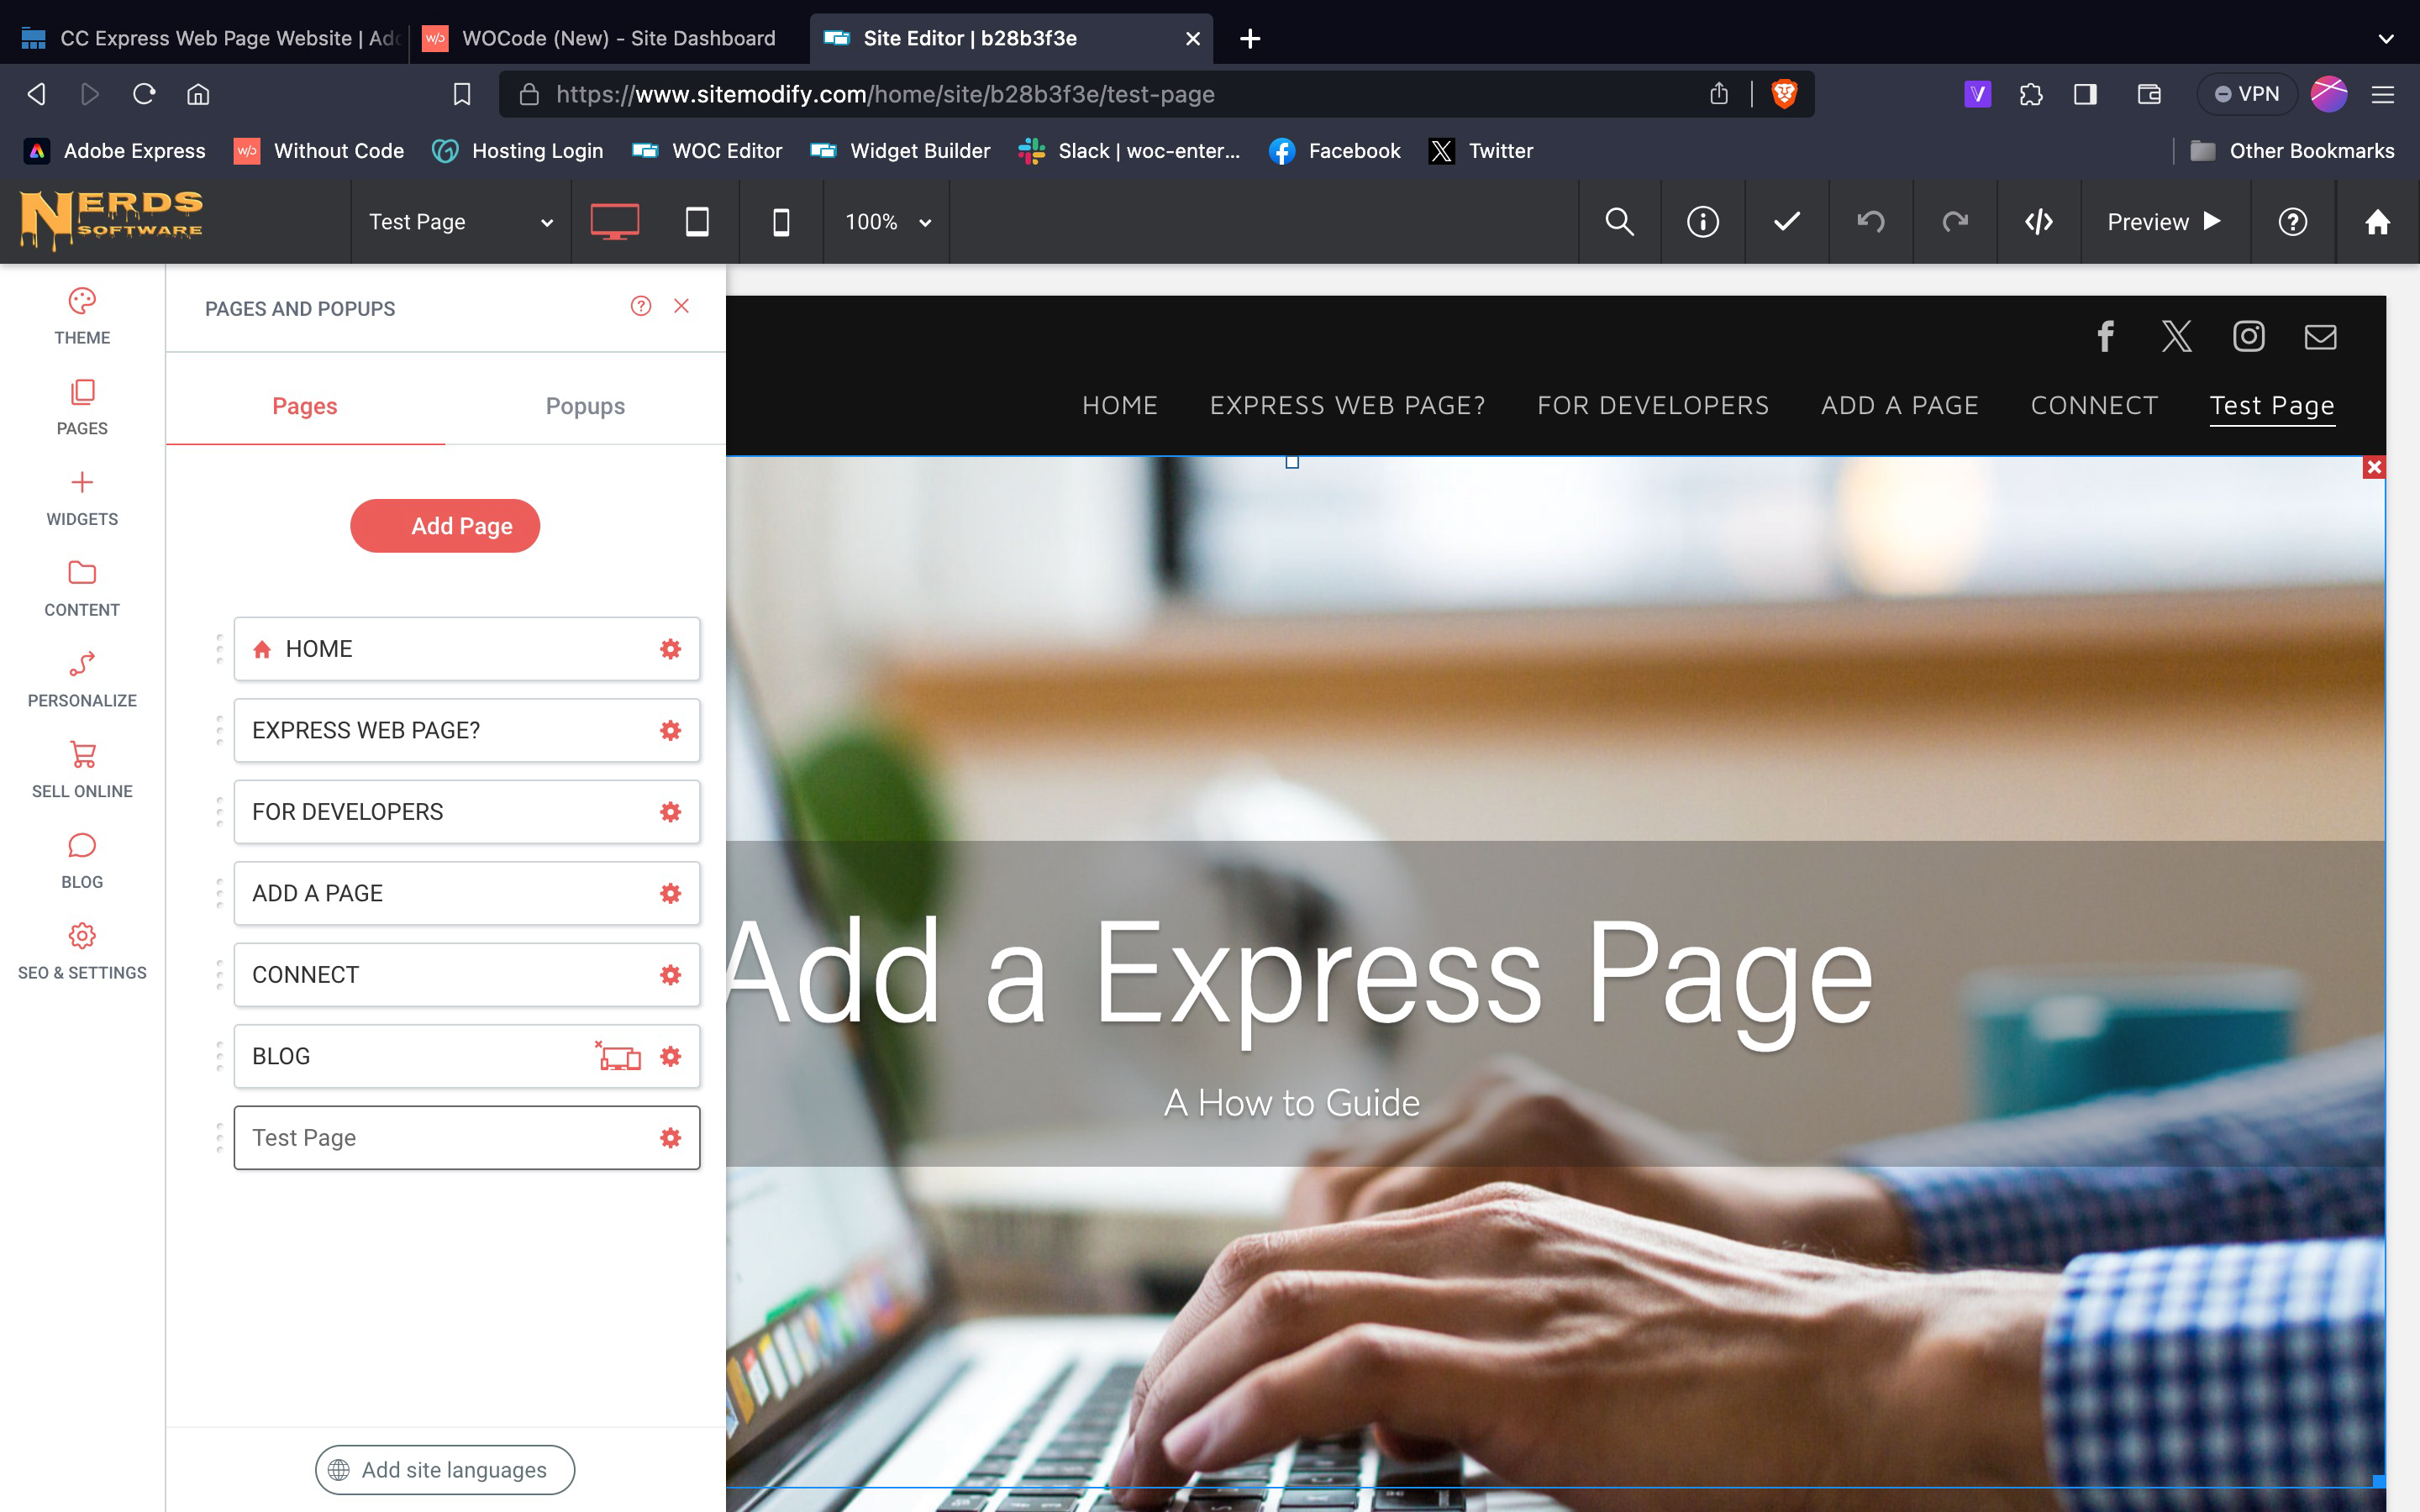This screenshot has width=2420, height=1512.
Task: Open developer mode code icon
Action: [x=2038, y=221]
